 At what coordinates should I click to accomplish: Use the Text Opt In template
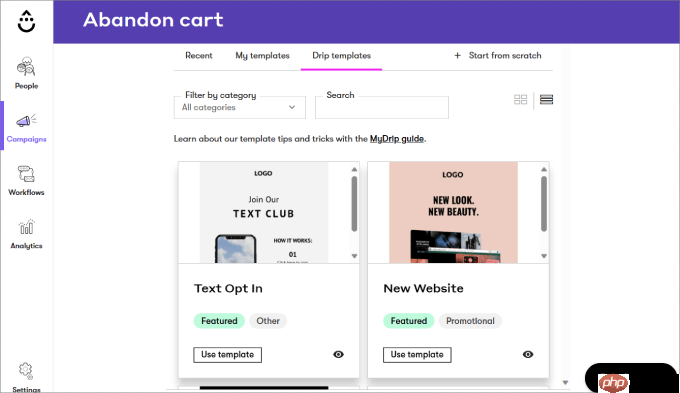click(x=228, y=355)
